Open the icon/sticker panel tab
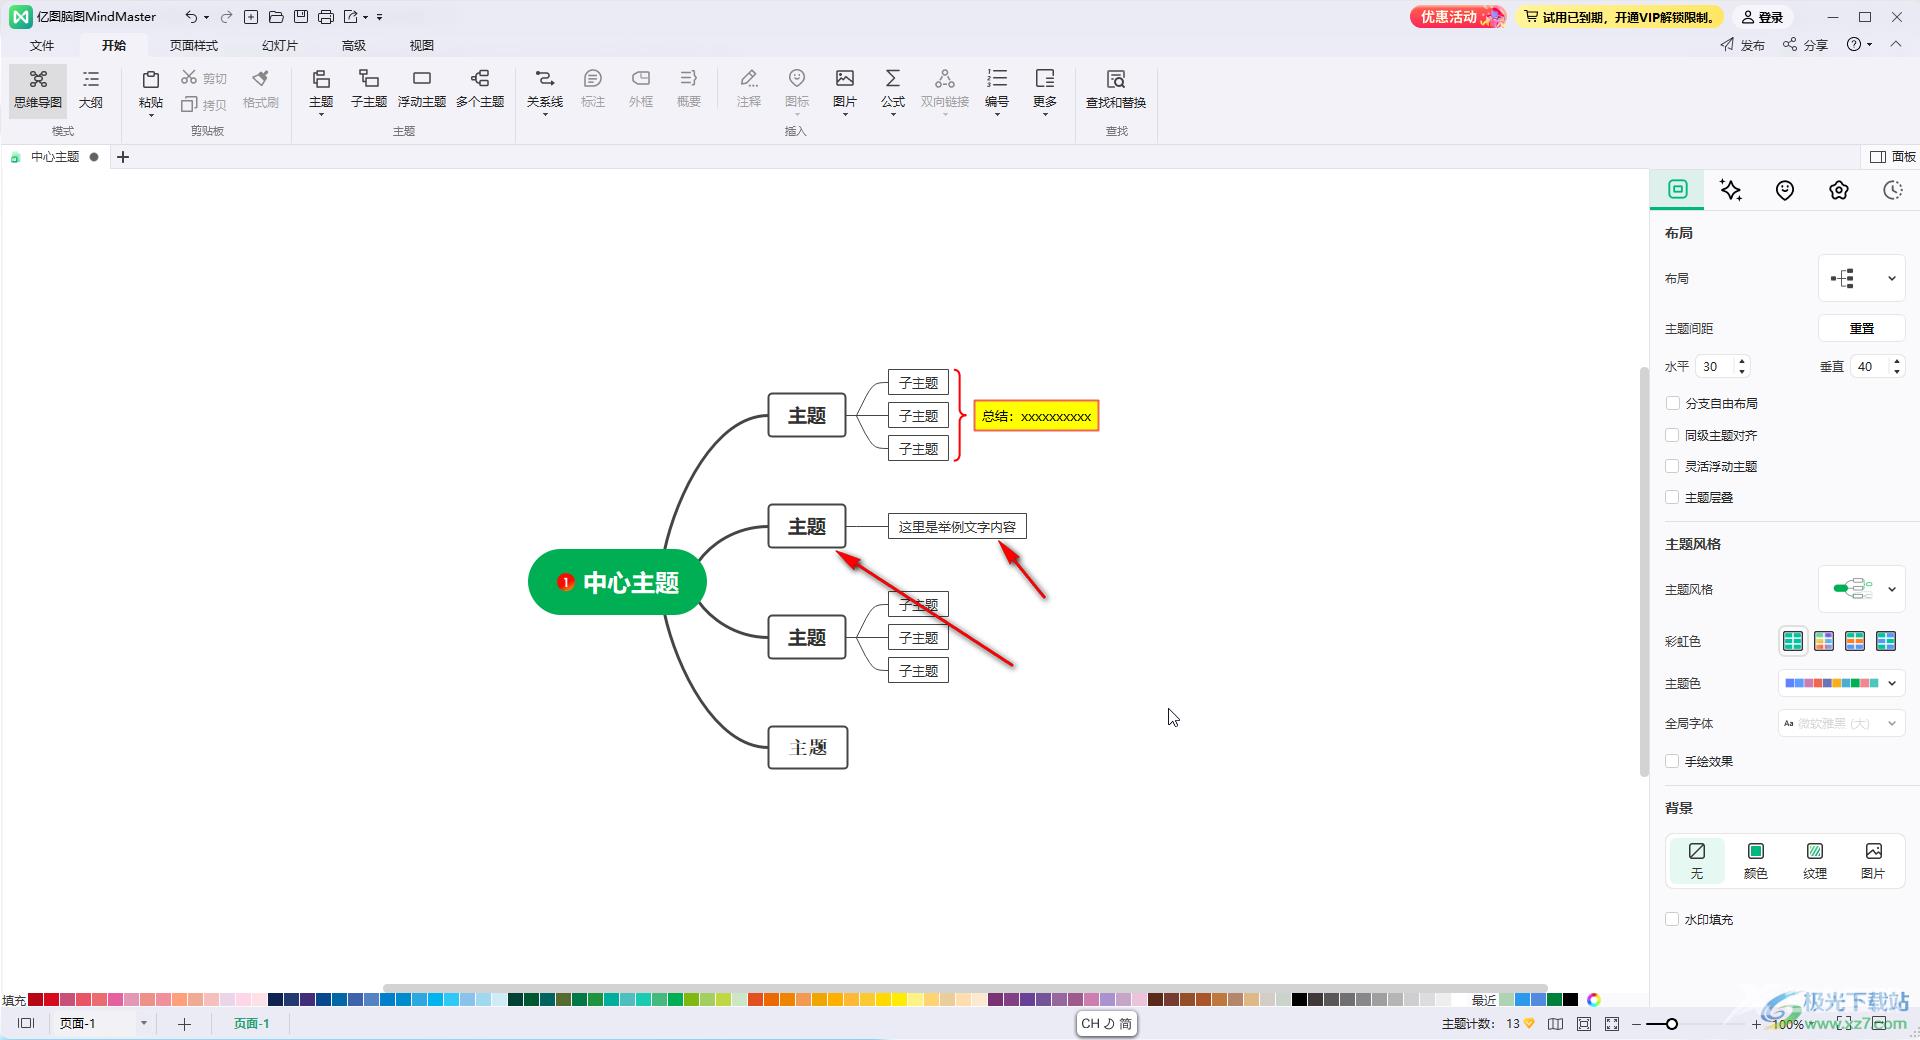The width and height of the screenshot is (1920, 1040). pyautogui.click(x=1785, y=190)
